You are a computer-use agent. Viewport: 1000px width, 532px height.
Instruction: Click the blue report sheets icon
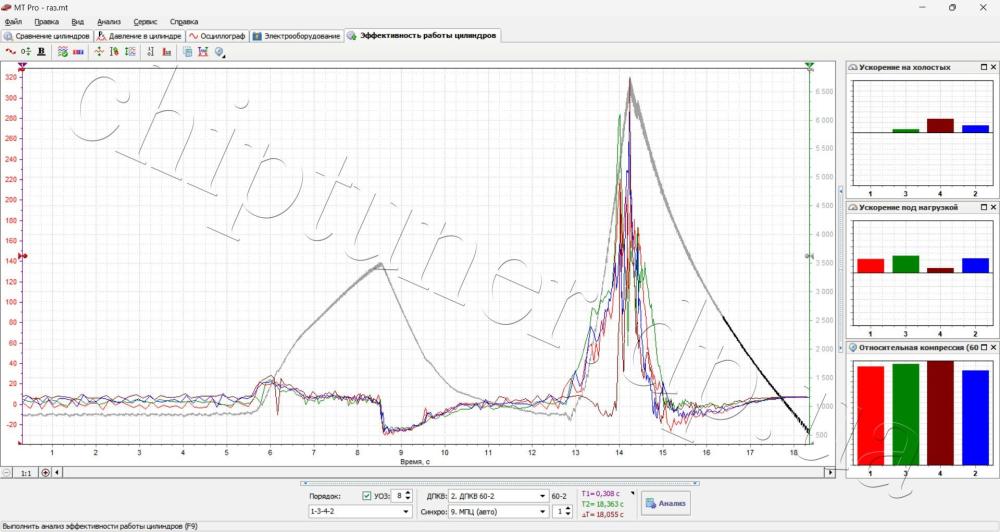coord(188,52)
